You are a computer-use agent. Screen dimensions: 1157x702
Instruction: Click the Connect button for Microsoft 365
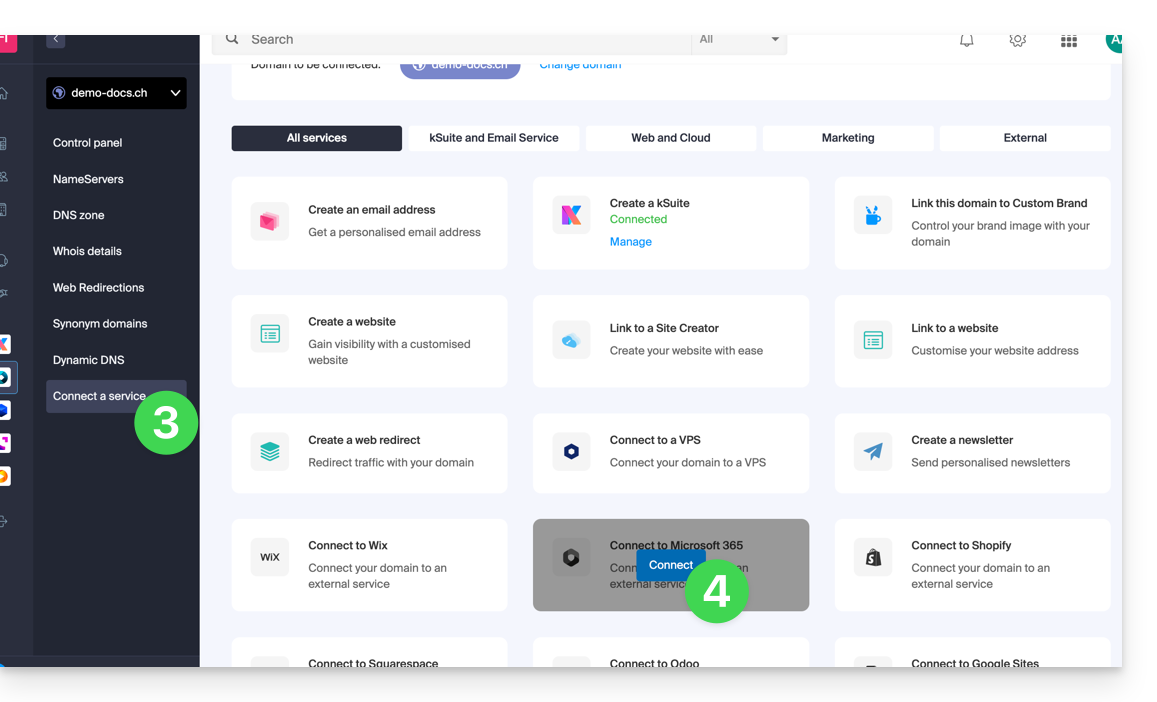tap(671, 565)
